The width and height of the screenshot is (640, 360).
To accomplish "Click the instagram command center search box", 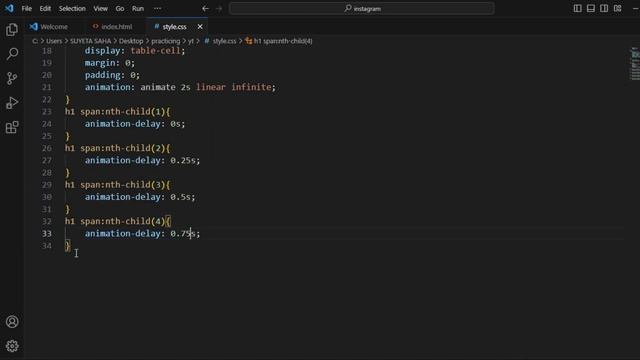I will tap(362, 8).
